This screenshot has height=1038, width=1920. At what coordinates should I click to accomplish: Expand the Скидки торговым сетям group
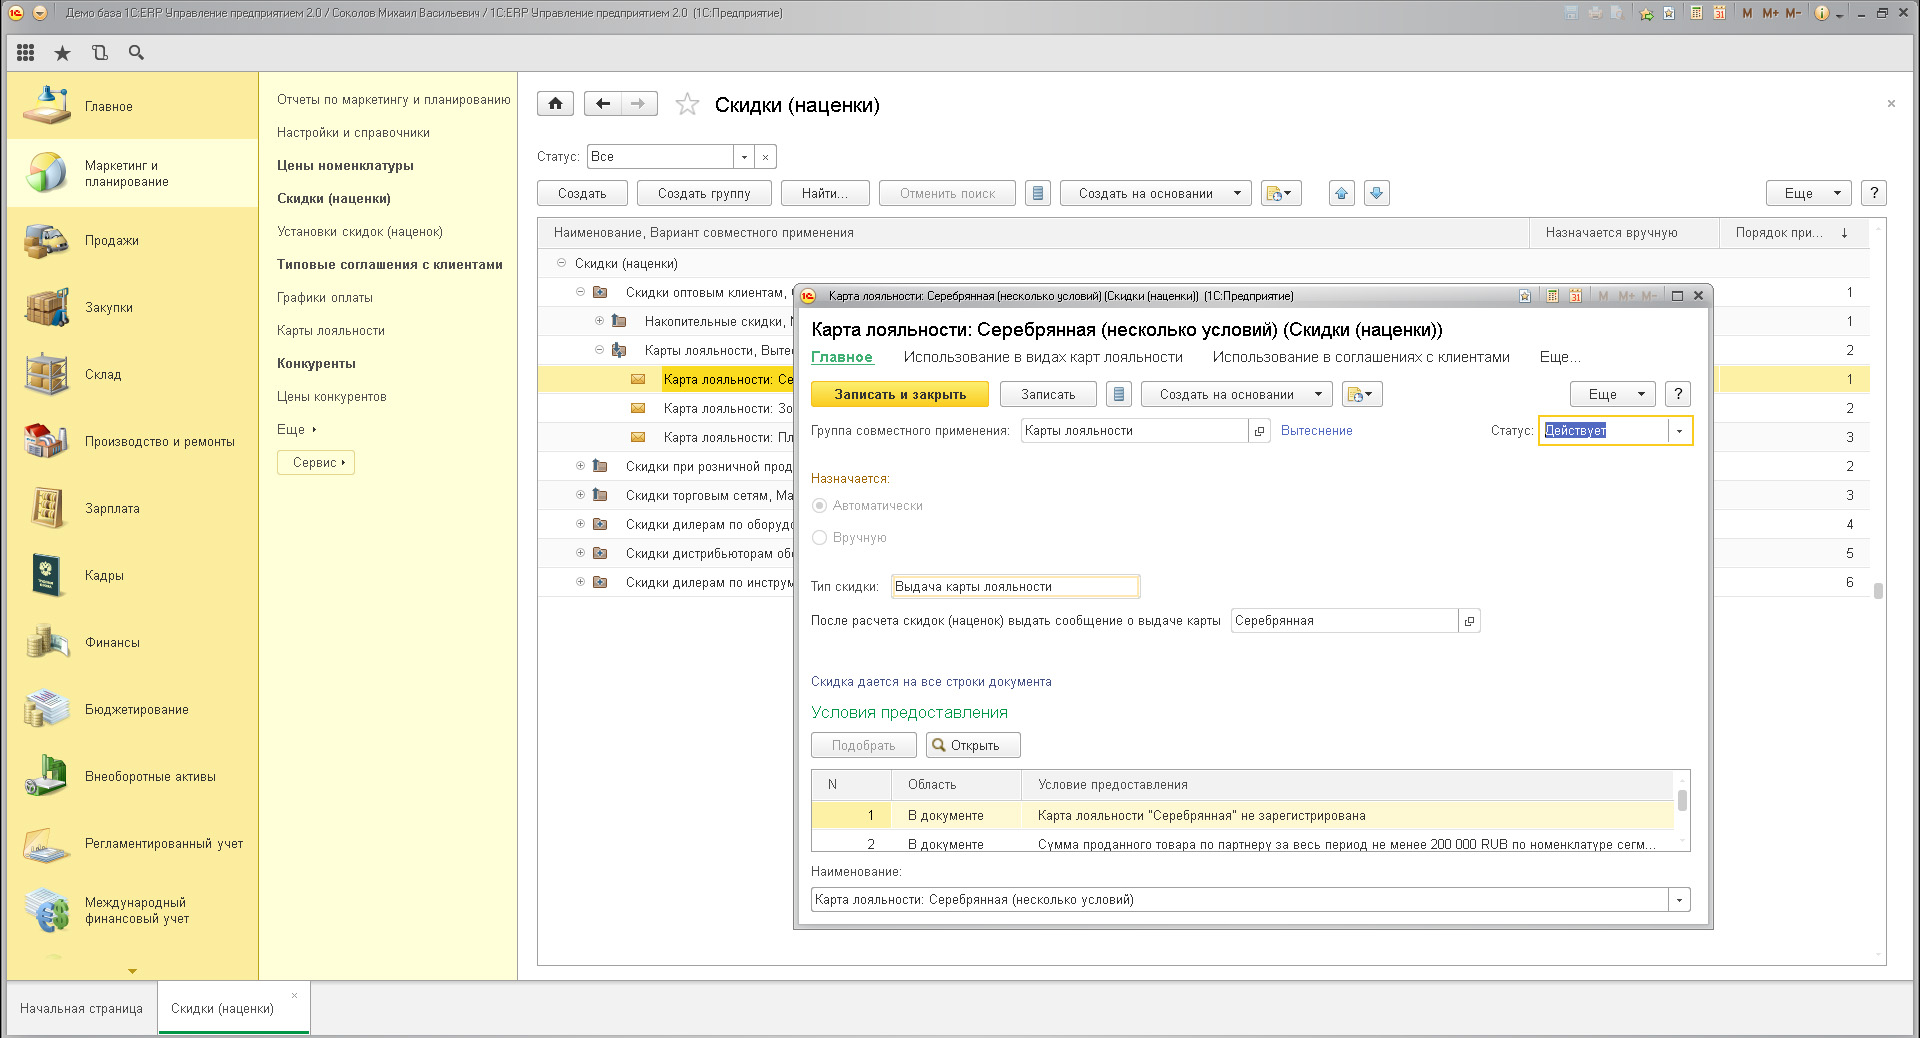coord(580,495)
